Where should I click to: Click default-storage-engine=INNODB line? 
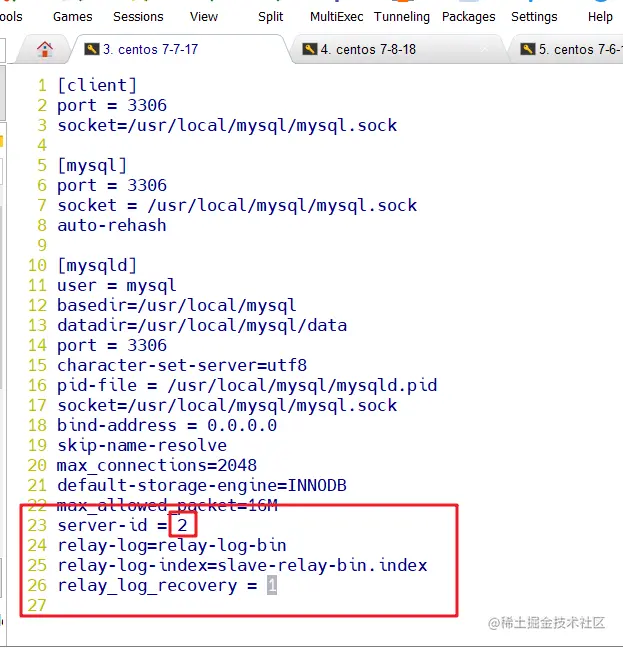tap(202, 486)
